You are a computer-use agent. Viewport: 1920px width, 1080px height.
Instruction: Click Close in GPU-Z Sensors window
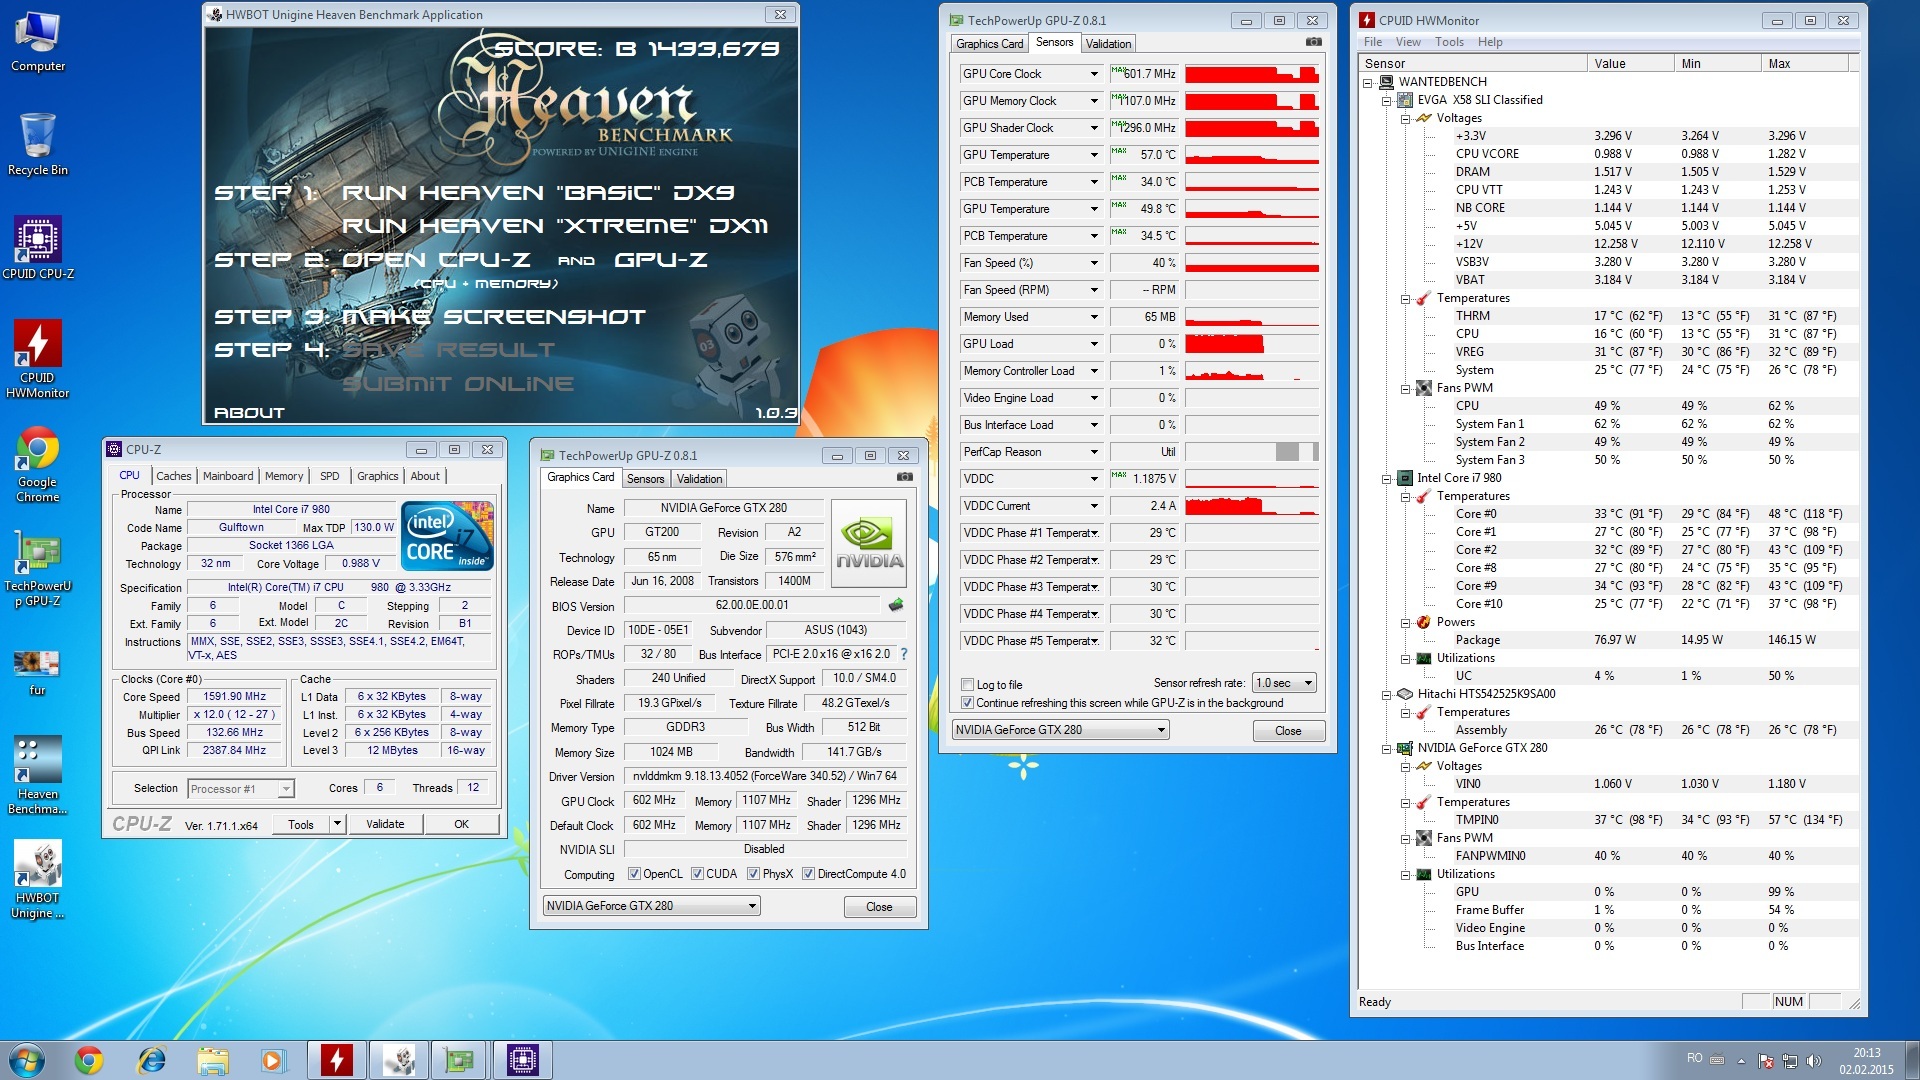coord(1288,731)
